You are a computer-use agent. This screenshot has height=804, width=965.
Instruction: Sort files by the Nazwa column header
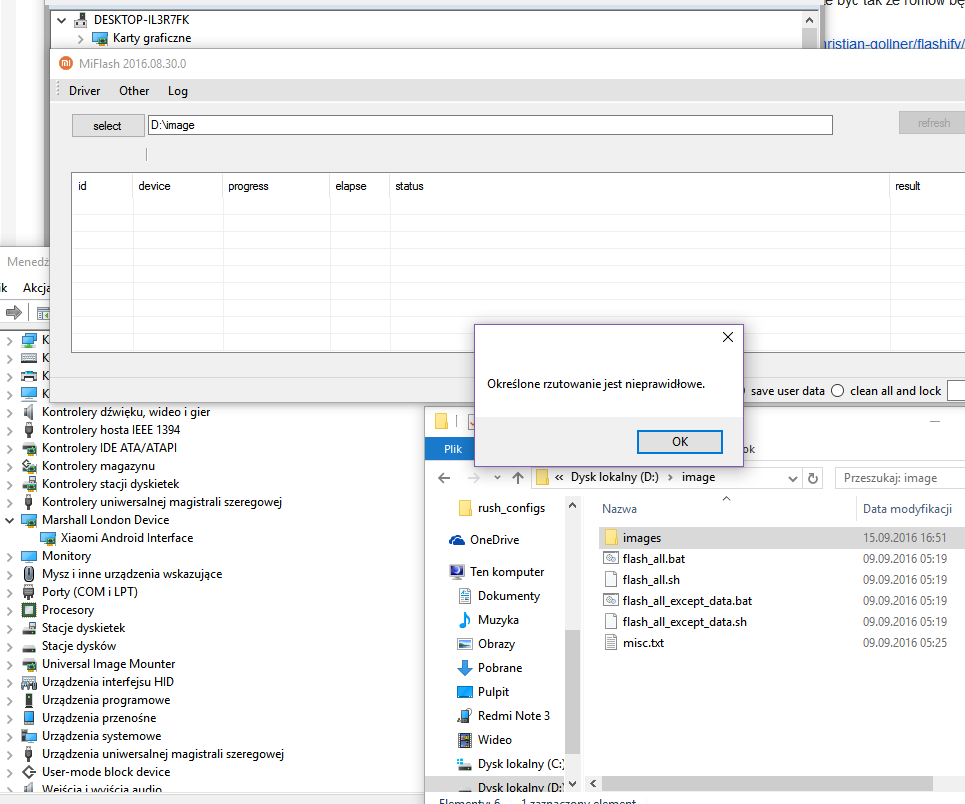(620, 509)
